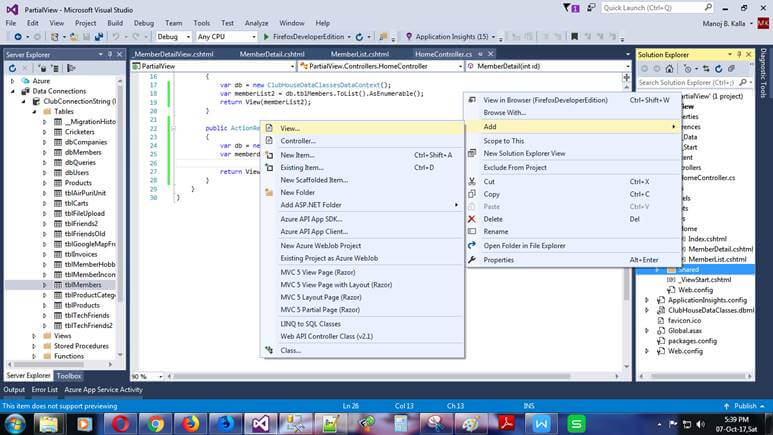The height and width of the screenshot is (435, 773).
Task: Click the Application Insights toolbar icon
Action: coord(409,36)
